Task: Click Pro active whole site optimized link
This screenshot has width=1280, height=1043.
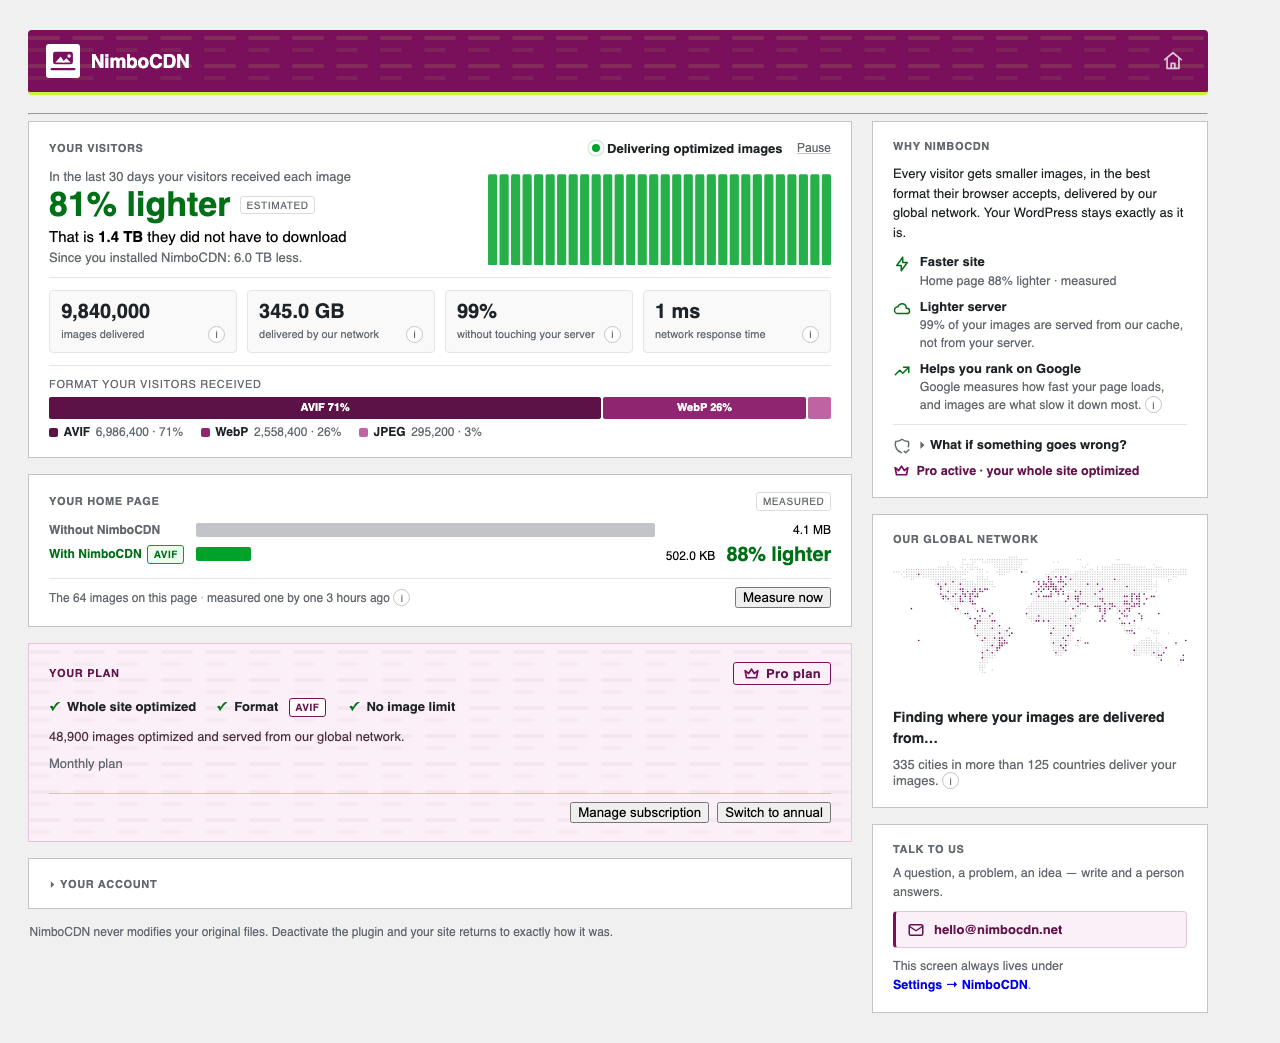Action: (1028, 471)
